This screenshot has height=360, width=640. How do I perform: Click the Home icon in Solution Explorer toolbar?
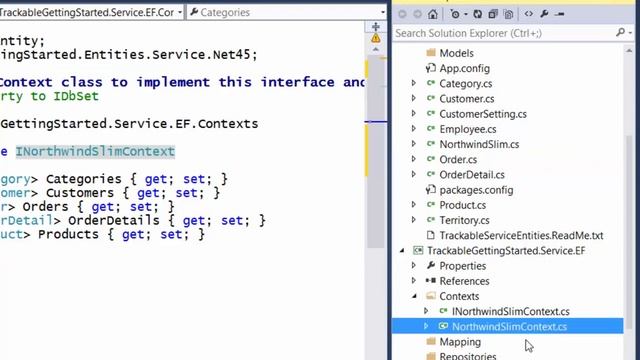[x=433, y=14]
